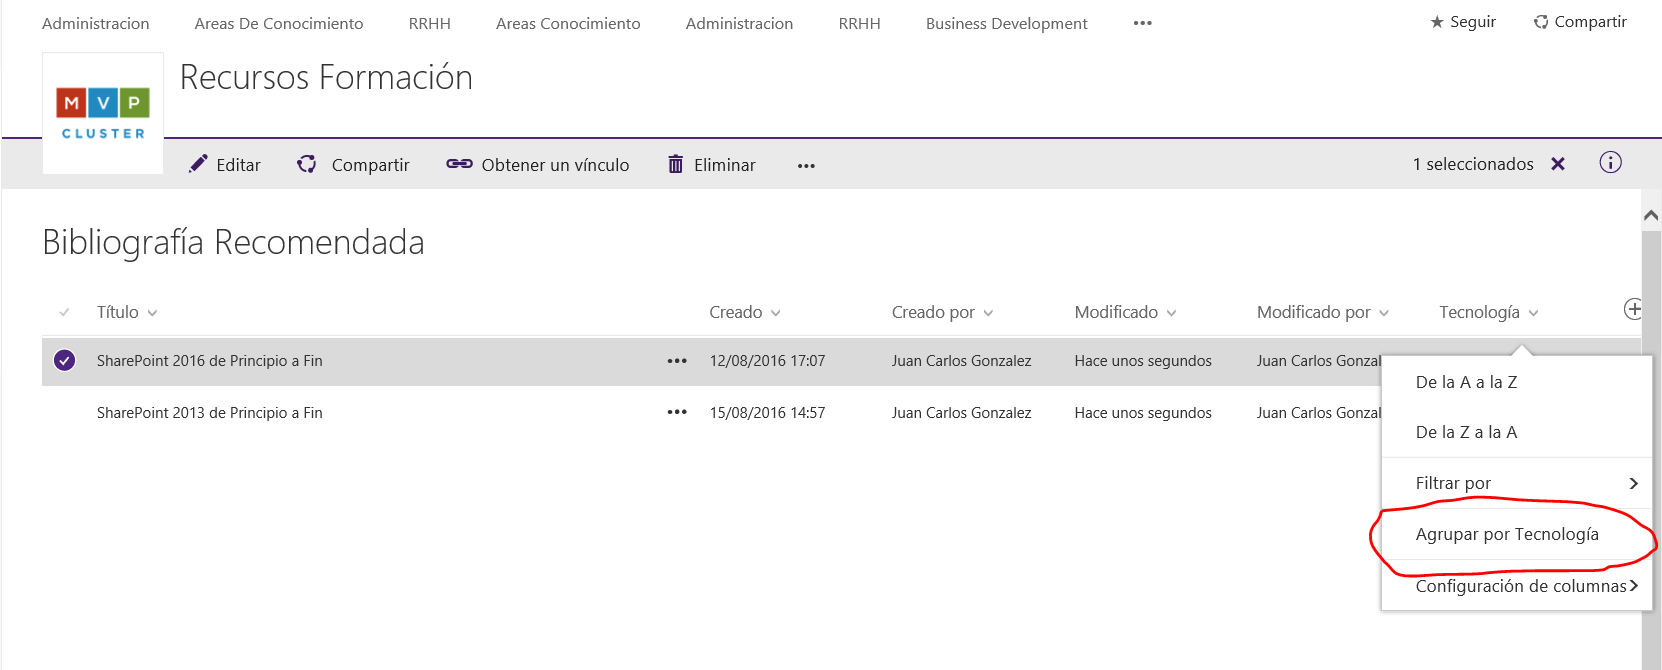Toggle the select-all items checkmark
This screenshot has width=1662, height=670.
point(65,312)
